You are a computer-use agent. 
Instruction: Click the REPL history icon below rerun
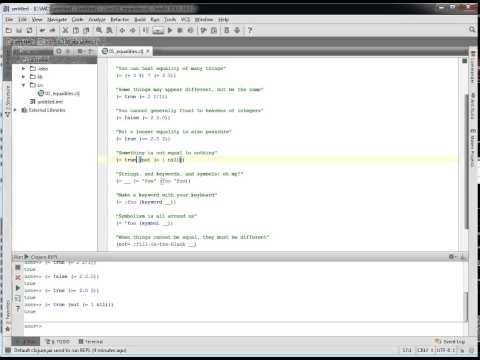(x=18, y=298)
